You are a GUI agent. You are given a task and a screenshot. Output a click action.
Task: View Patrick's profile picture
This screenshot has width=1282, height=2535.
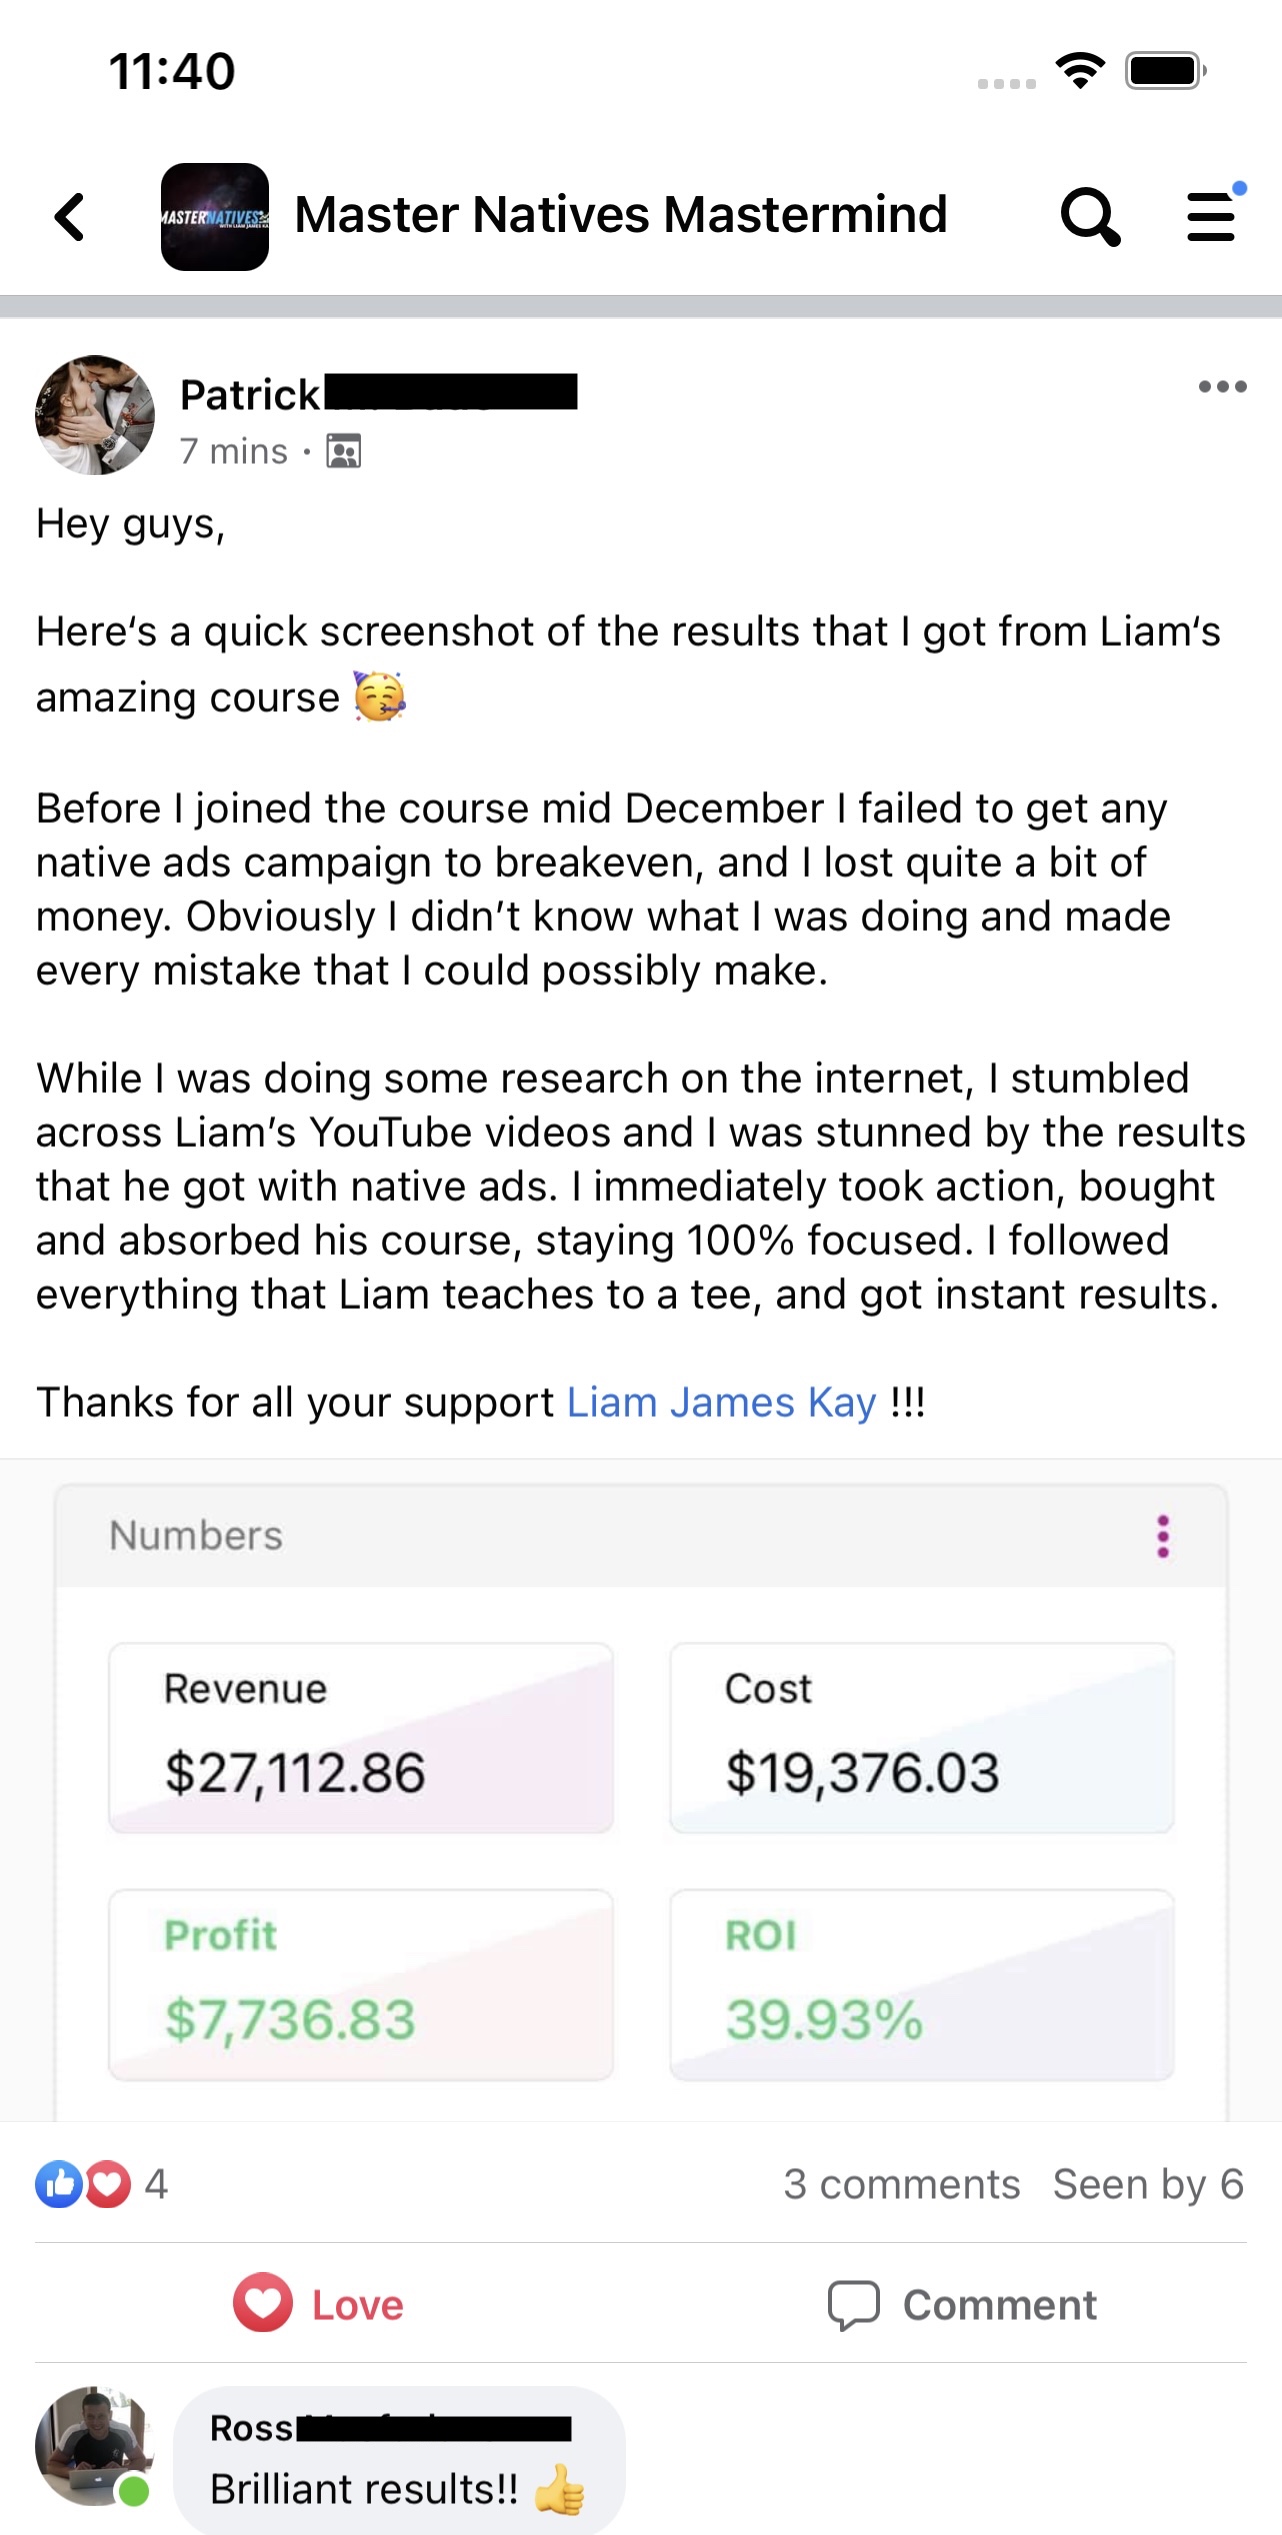point(95,414)
